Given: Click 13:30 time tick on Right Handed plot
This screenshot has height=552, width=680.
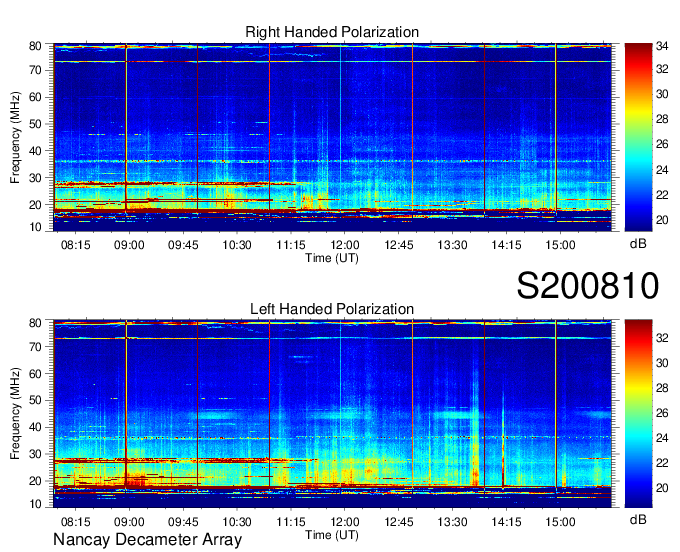Looking at the screenshot, I should click(452, 245).
